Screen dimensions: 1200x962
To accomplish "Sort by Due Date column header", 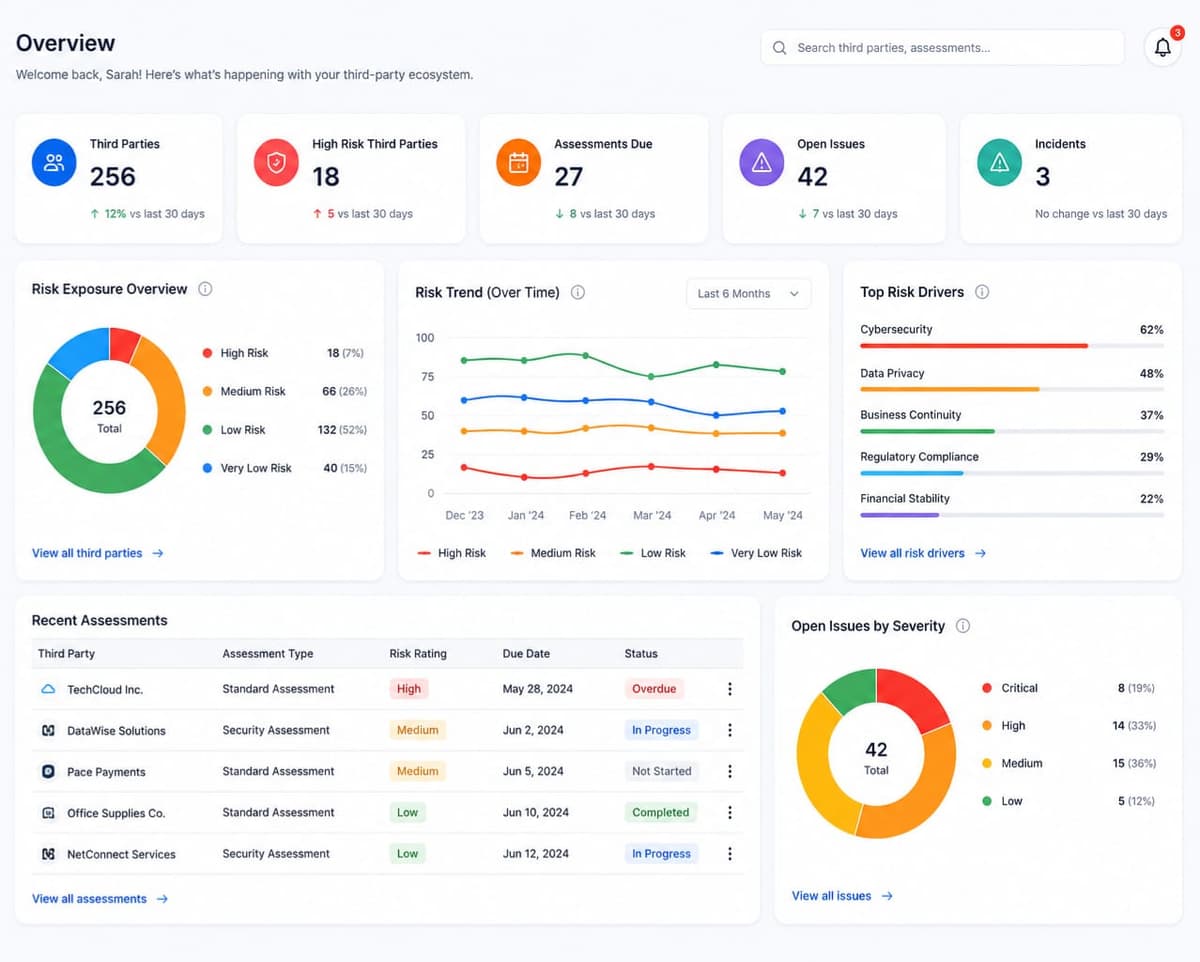I will (x=526, y=654).
